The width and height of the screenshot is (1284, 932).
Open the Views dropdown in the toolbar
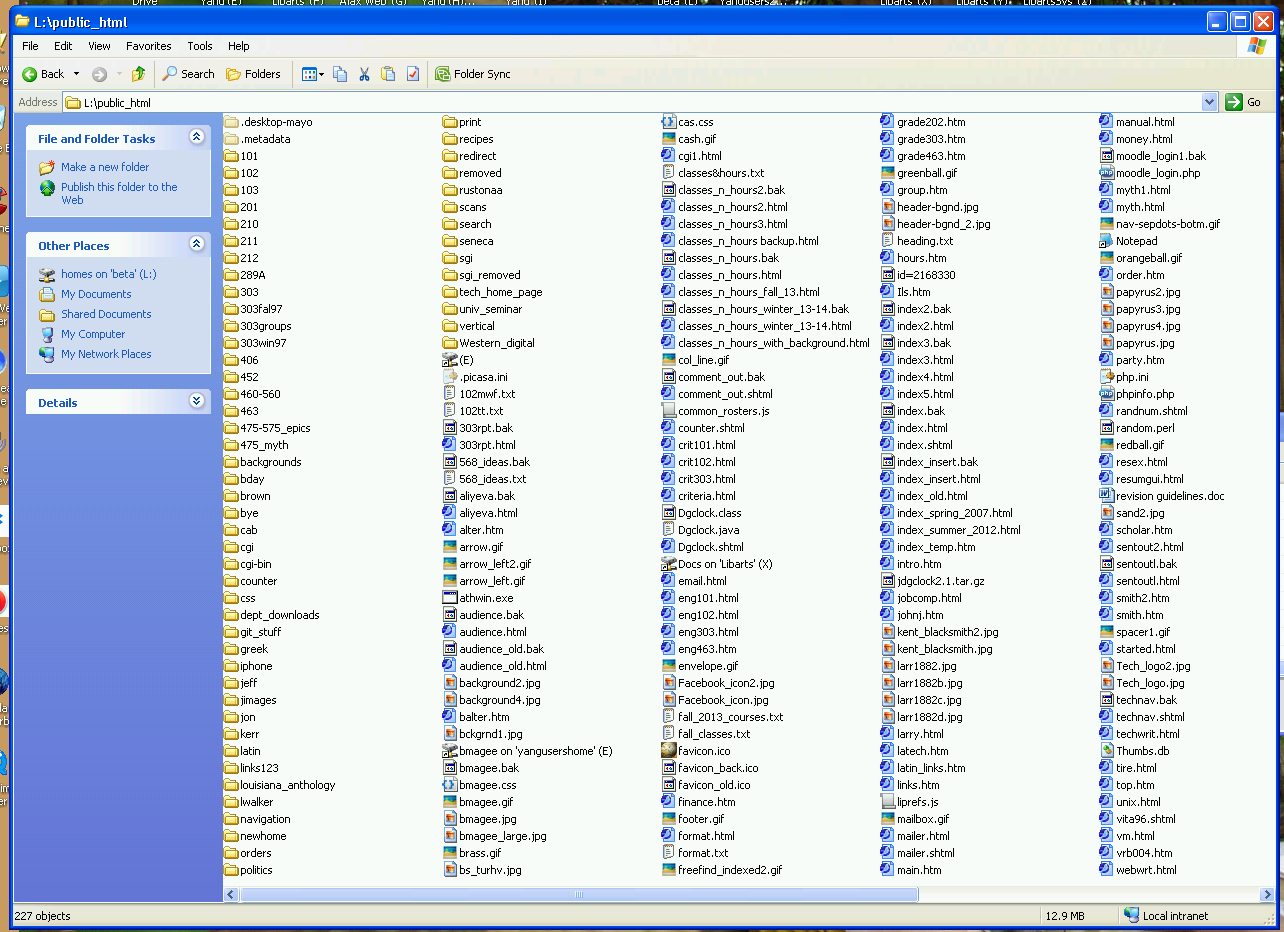click(313, 74)
